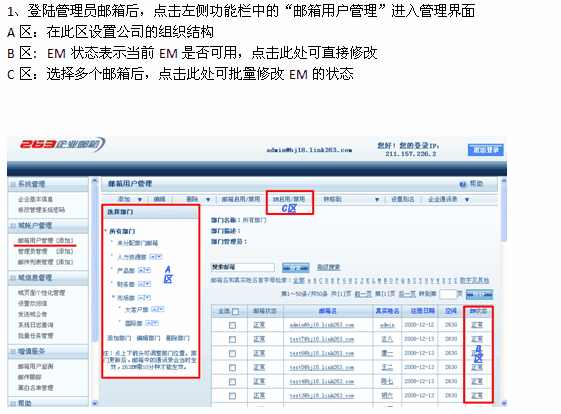Click reorder arrows beside 财务部

tap(144, 284)
